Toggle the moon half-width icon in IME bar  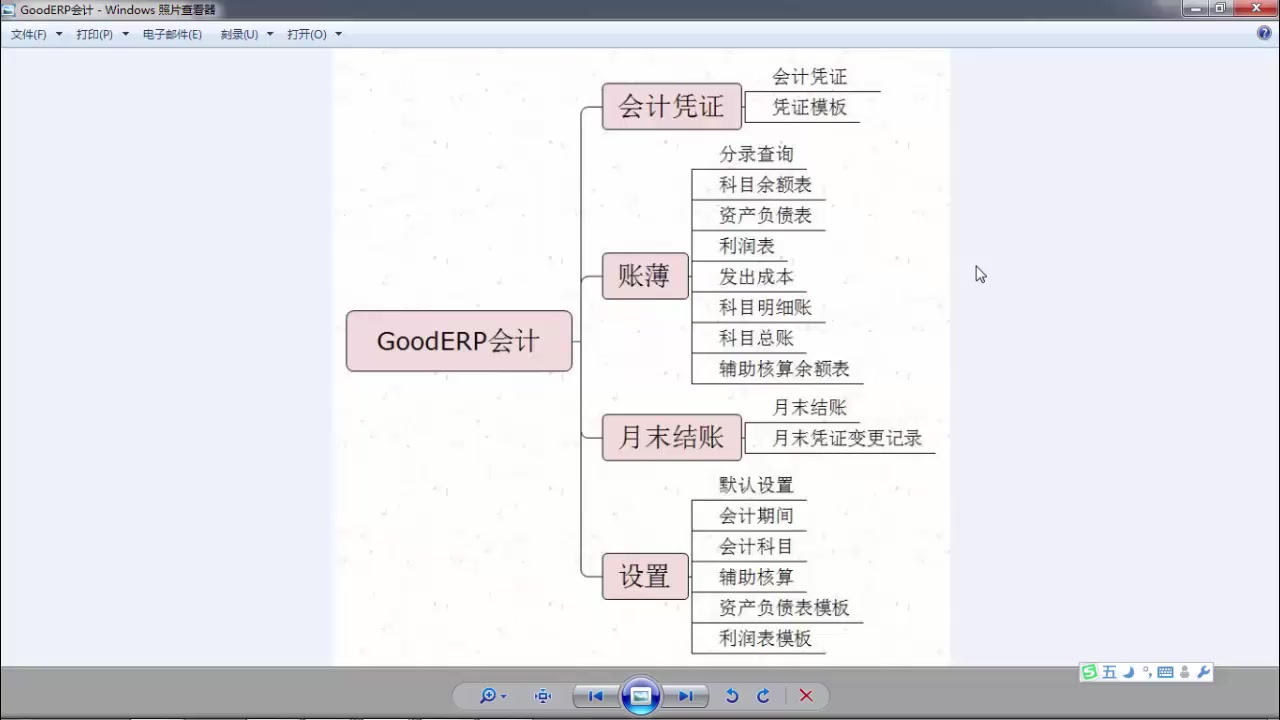1129,672
